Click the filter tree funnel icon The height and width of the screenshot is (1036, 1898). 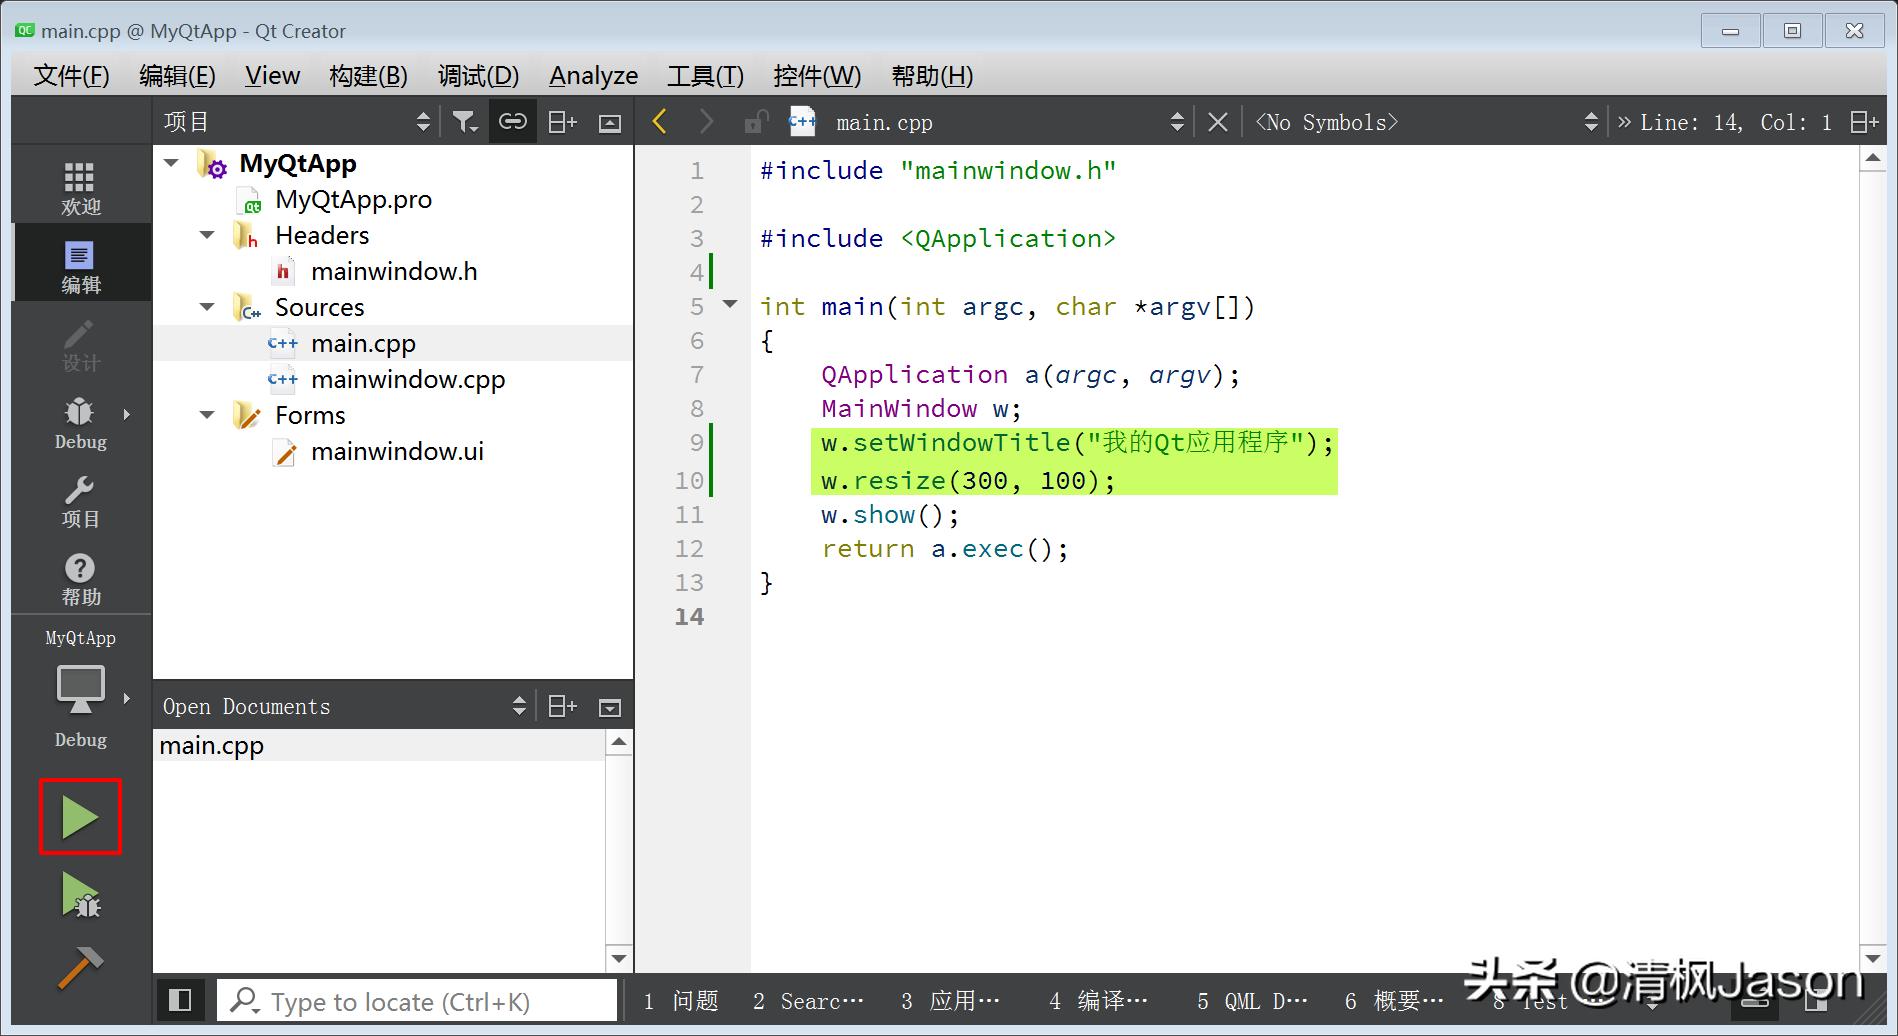(x=464, y=122)
